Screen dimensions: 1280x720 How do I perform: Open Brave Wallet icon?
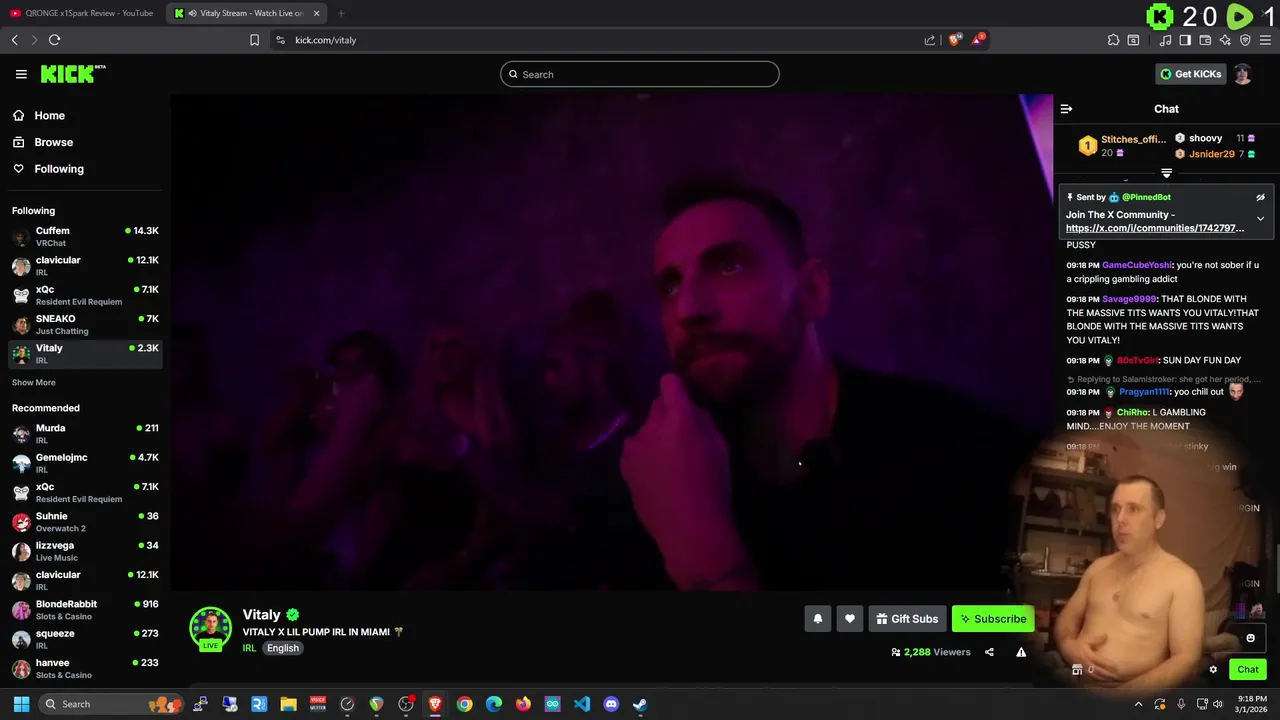click(x=1205, y=40)
